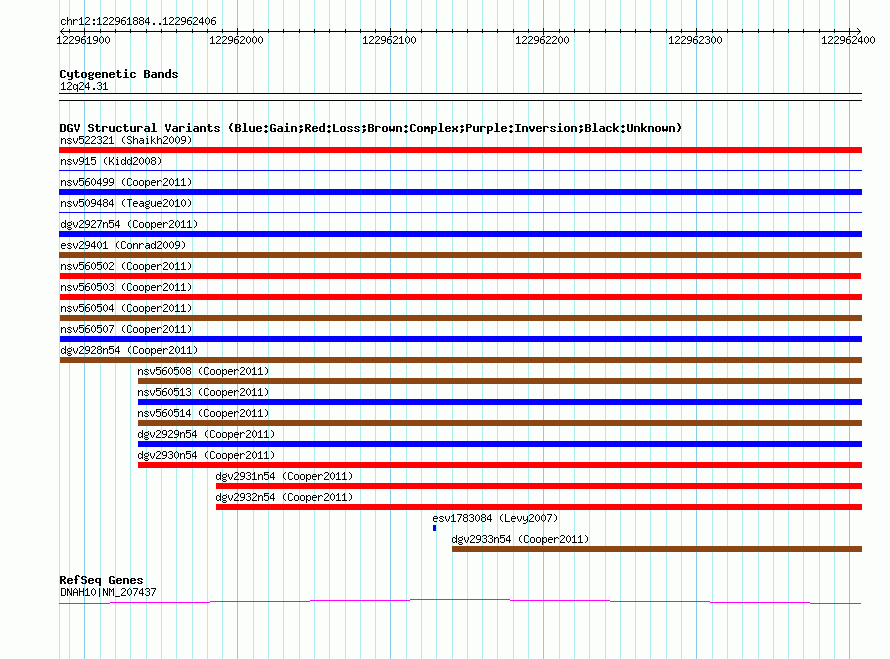Select the dgv2931n54 (Cooper2011) label
This screenshot has width=890, height=659.
pos(284,476)
